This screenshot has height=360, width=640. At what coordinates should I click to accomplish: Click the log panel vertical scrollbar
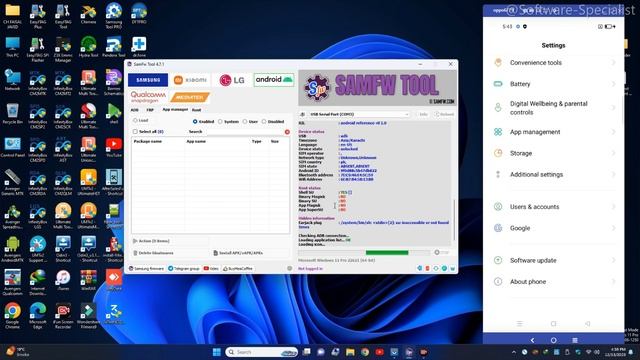pyautogui.click(x=453, y=220)
